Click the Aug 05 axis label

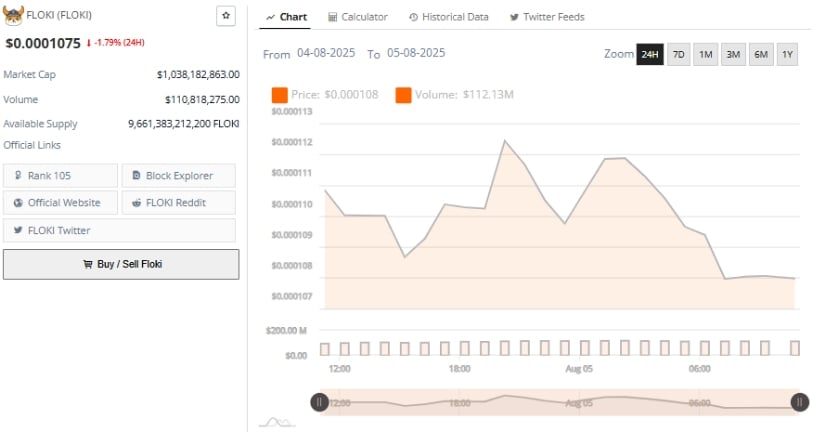coord(579,369)
